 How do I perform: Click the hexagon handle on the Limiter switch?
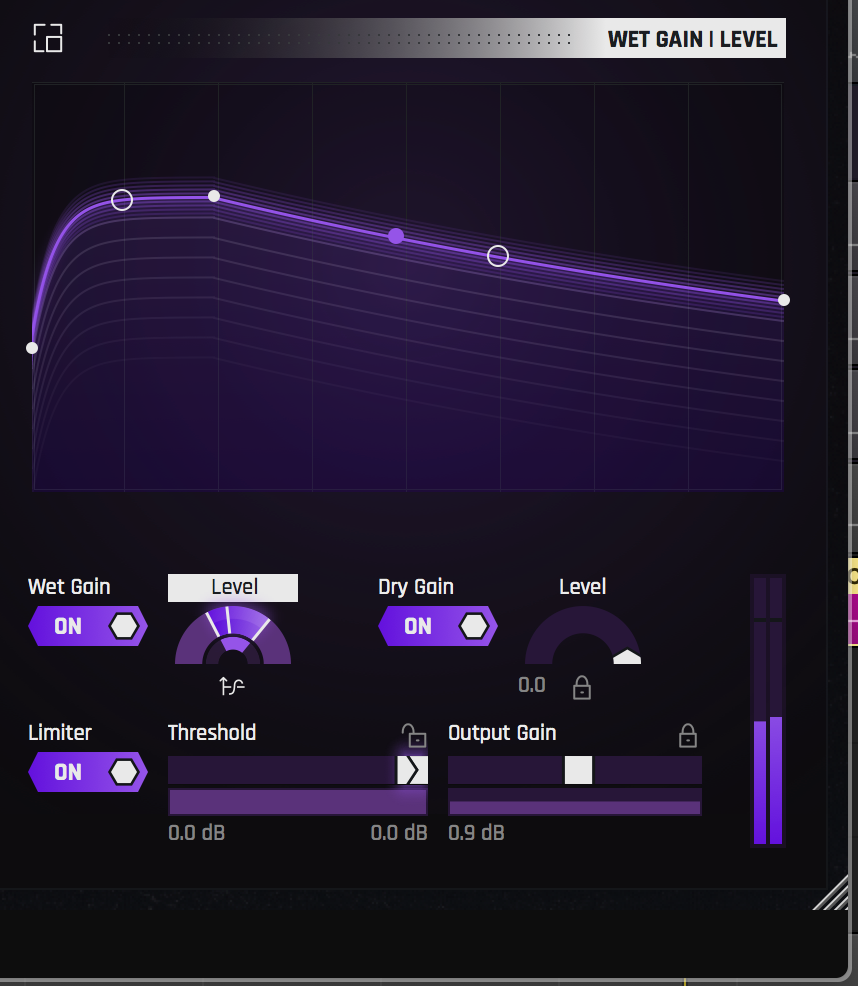pos(122,772)
